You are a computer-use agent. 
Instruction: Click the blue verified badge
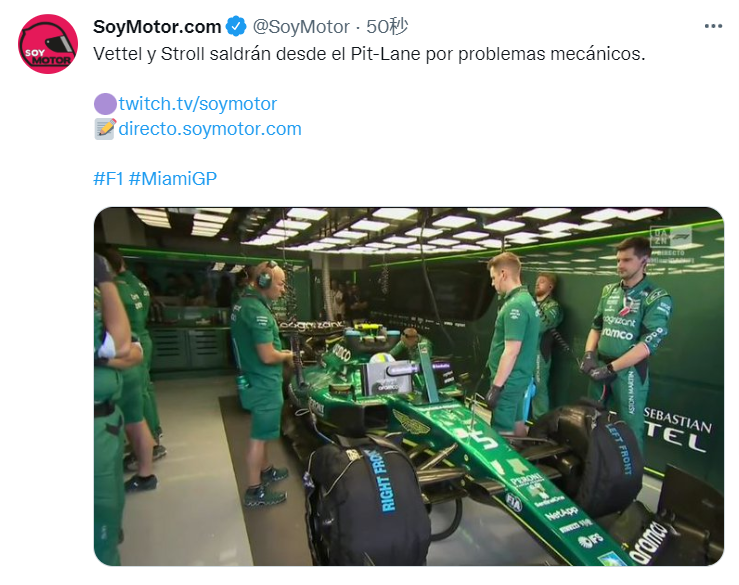(236, 26)
